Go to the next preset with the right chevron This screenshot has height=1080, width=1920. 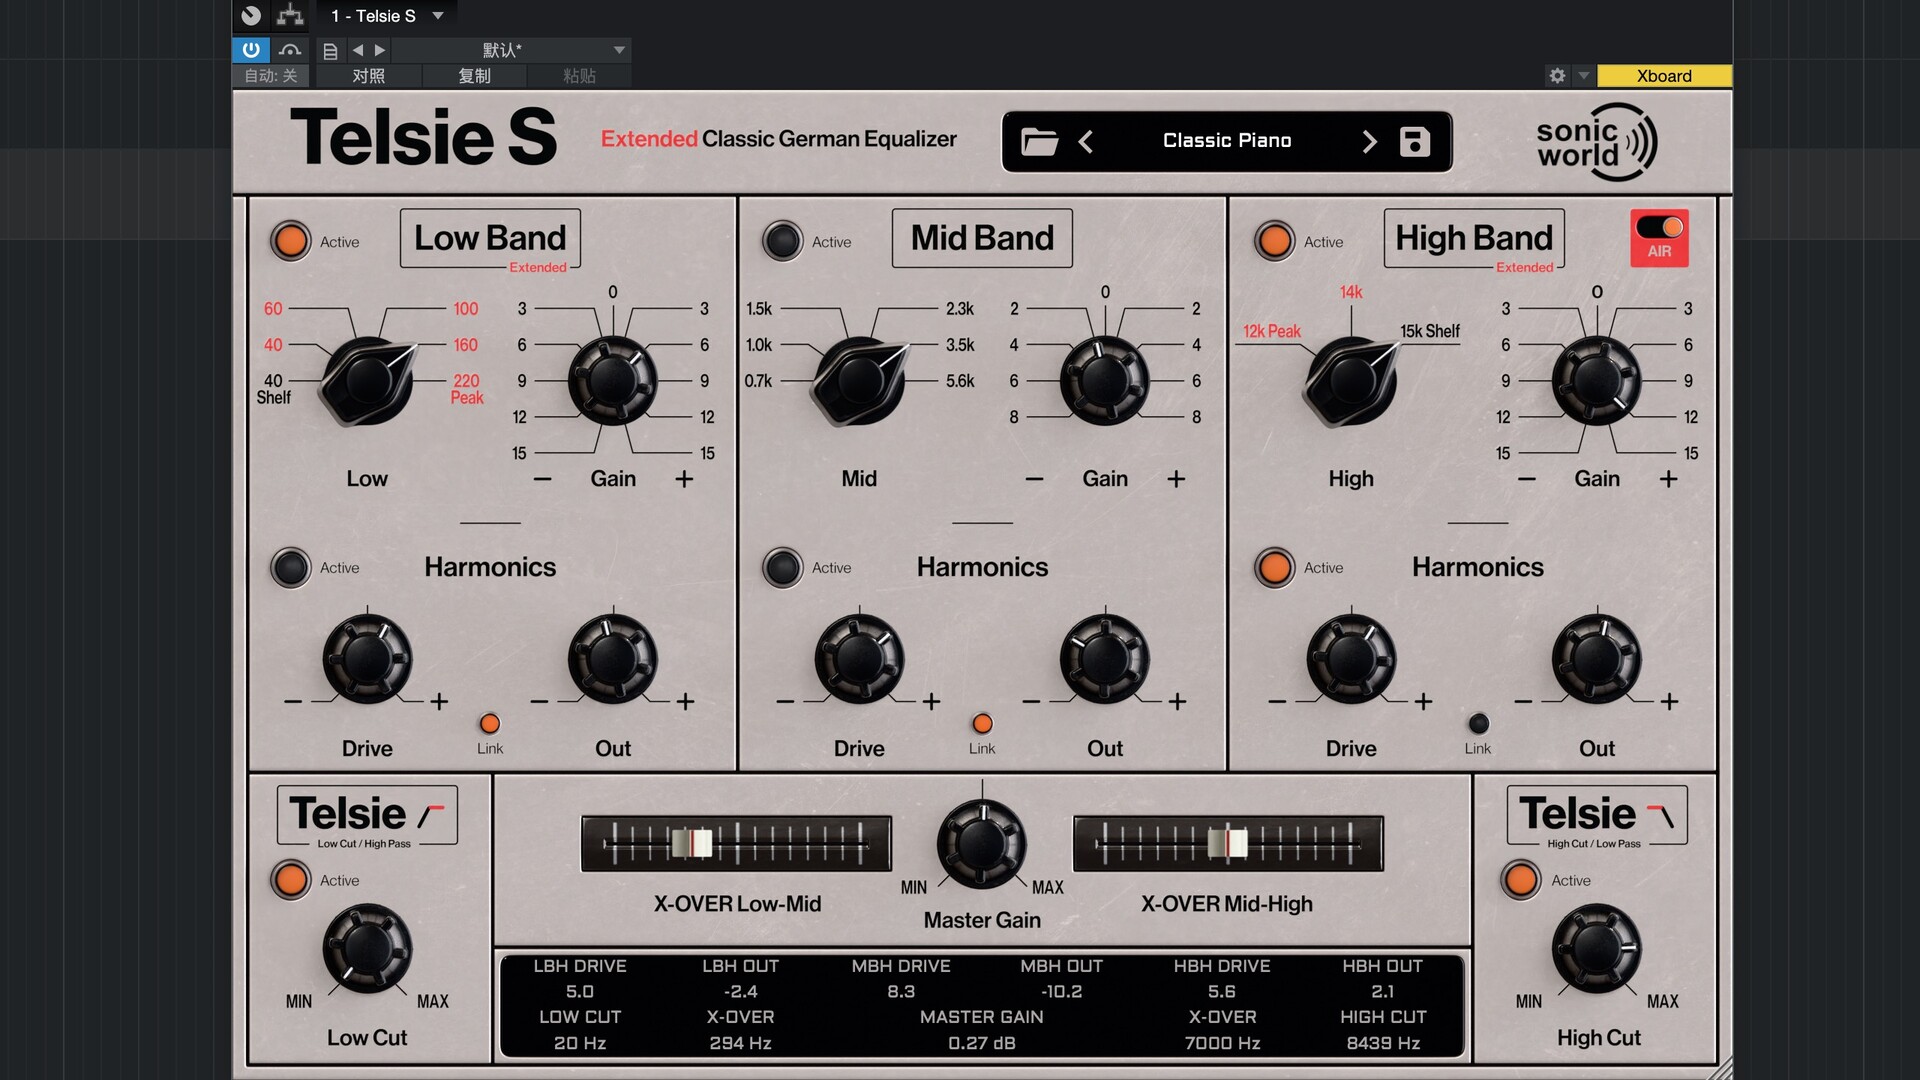[1369, 142]
